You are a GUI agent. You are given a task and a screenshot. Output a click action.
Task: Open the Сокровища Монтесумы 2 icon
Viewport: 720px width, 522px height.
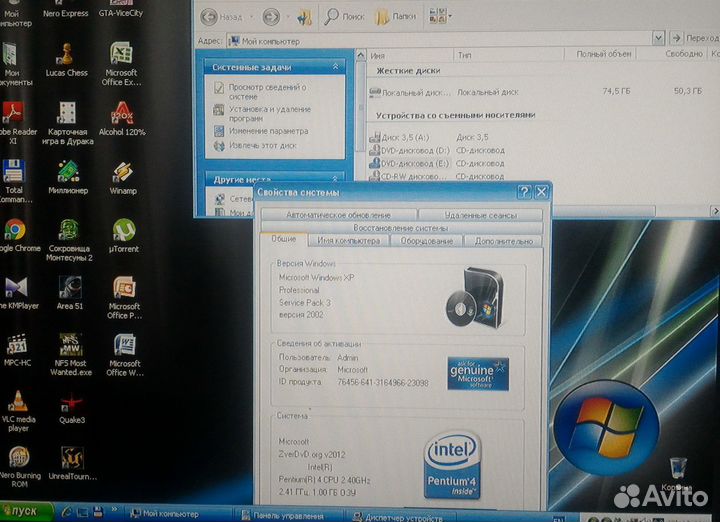click(x=69, y=240)
